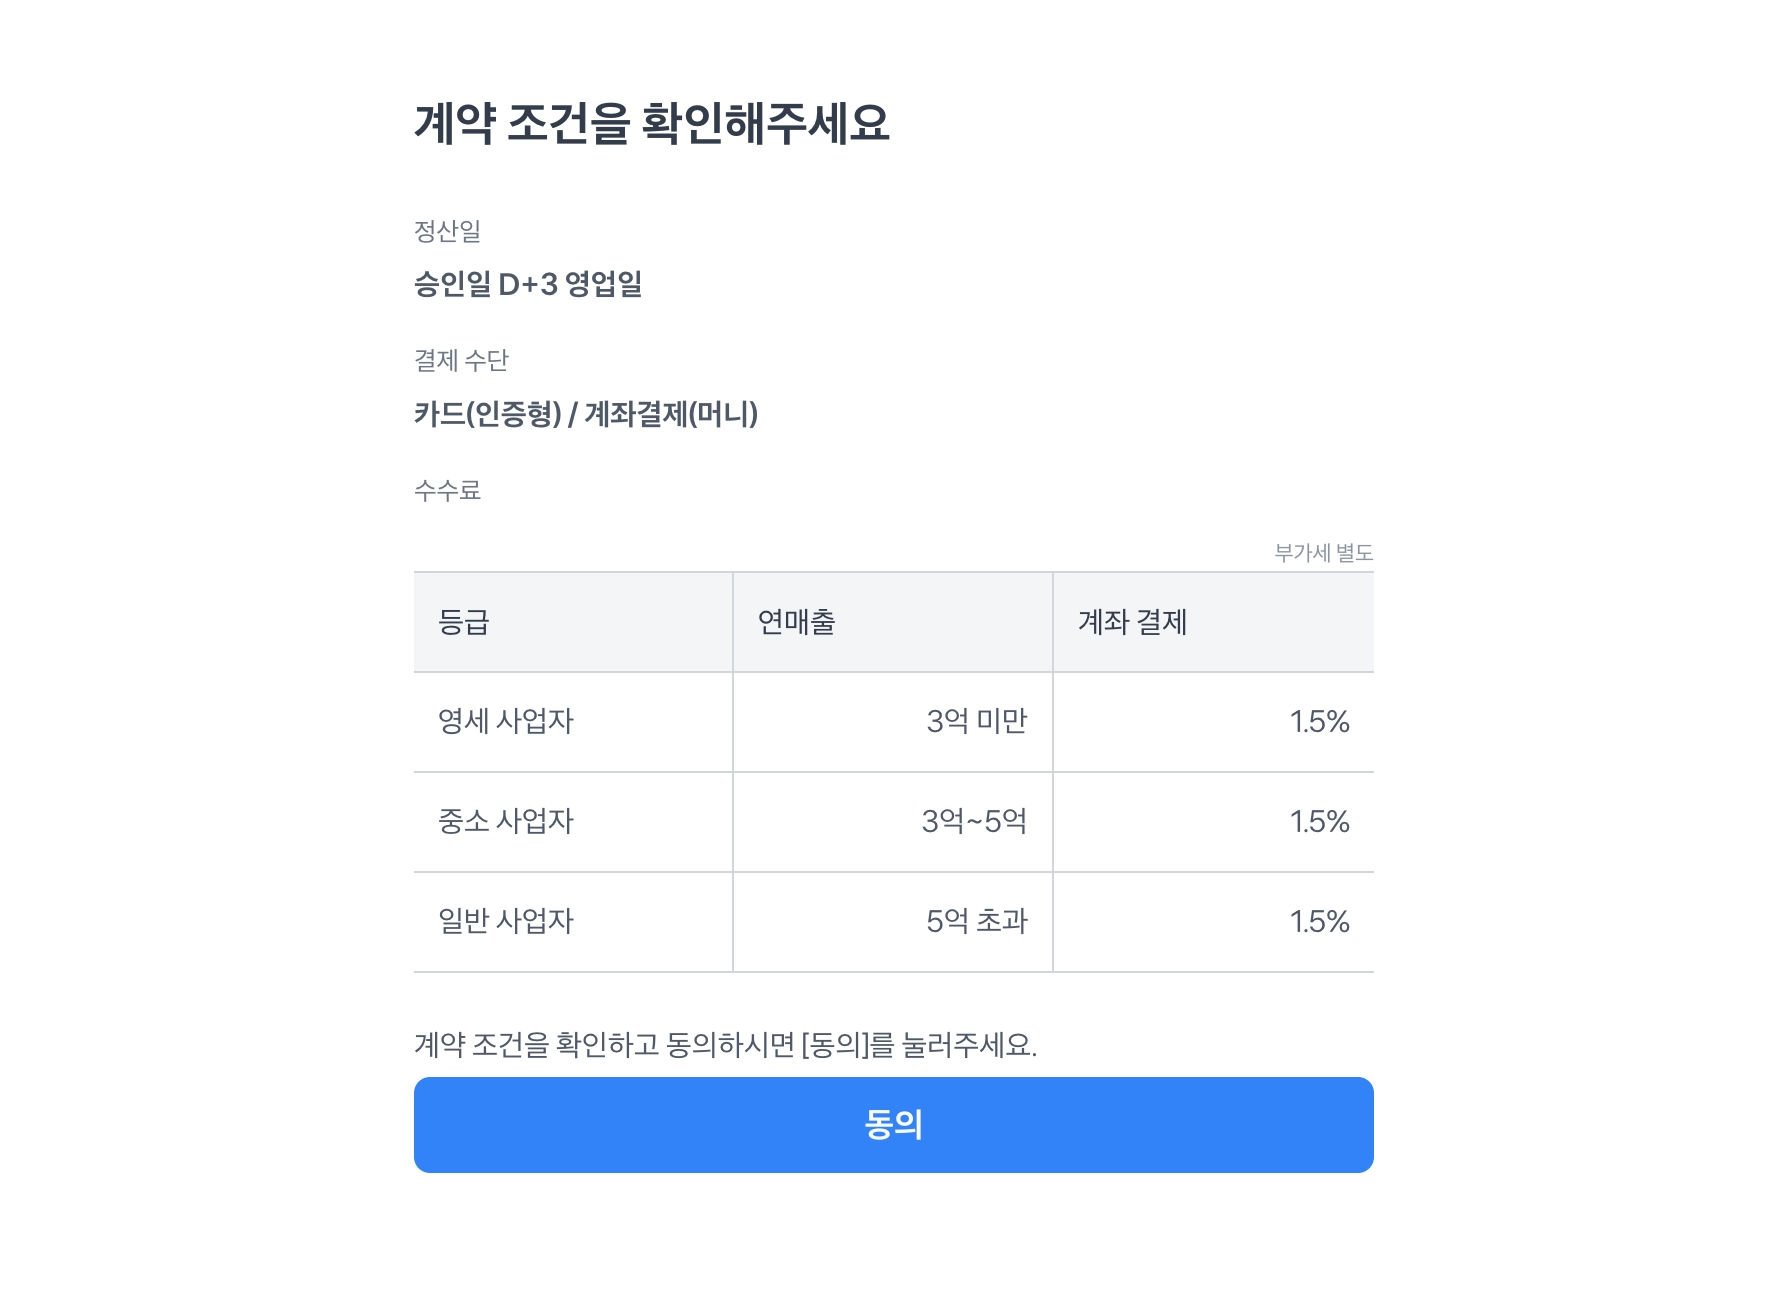The width and height of the screenshot is (1772, 1290).
Task: Click the 부가세 별도 note above table
Action: click(x=1323, y=552)
